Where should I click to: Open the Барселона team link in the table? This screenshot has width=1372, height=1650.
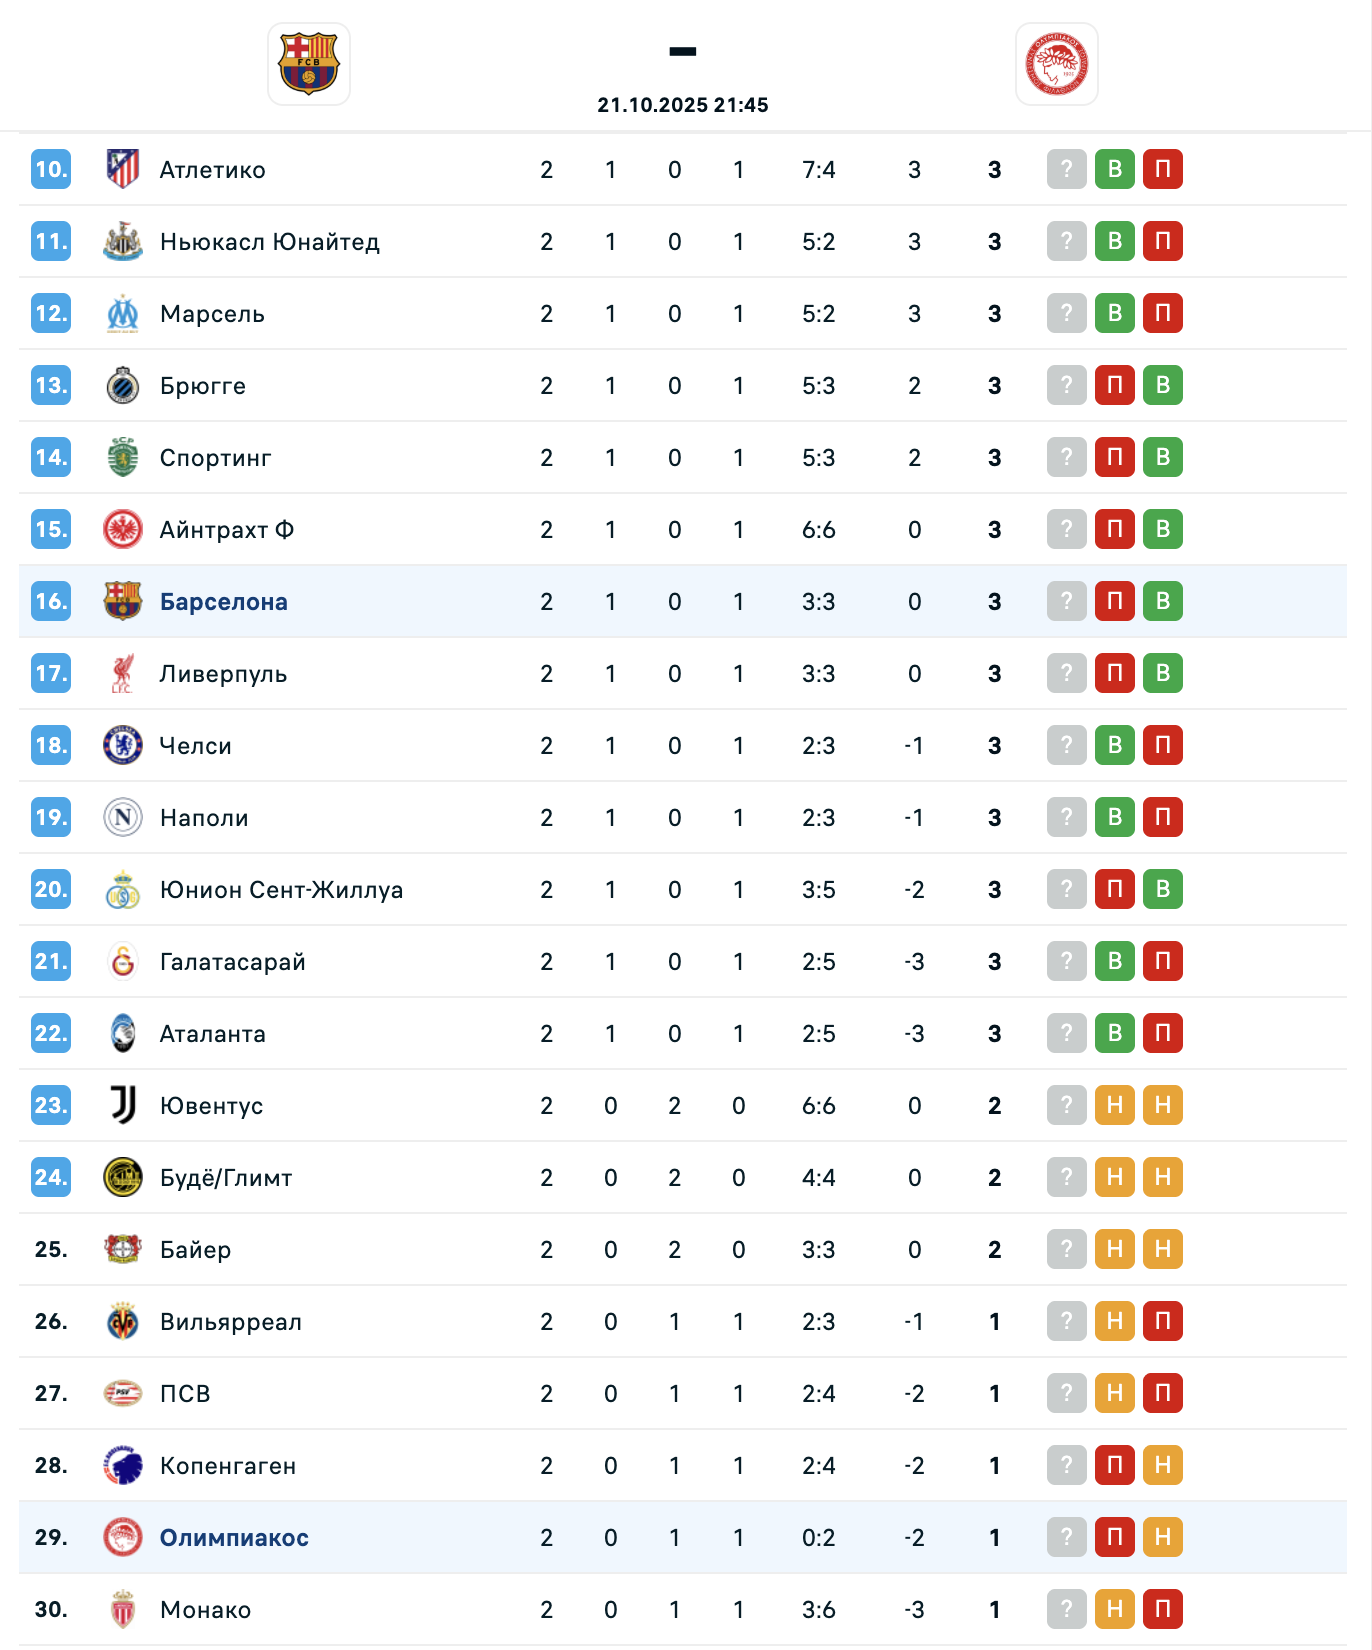[224, 602]
